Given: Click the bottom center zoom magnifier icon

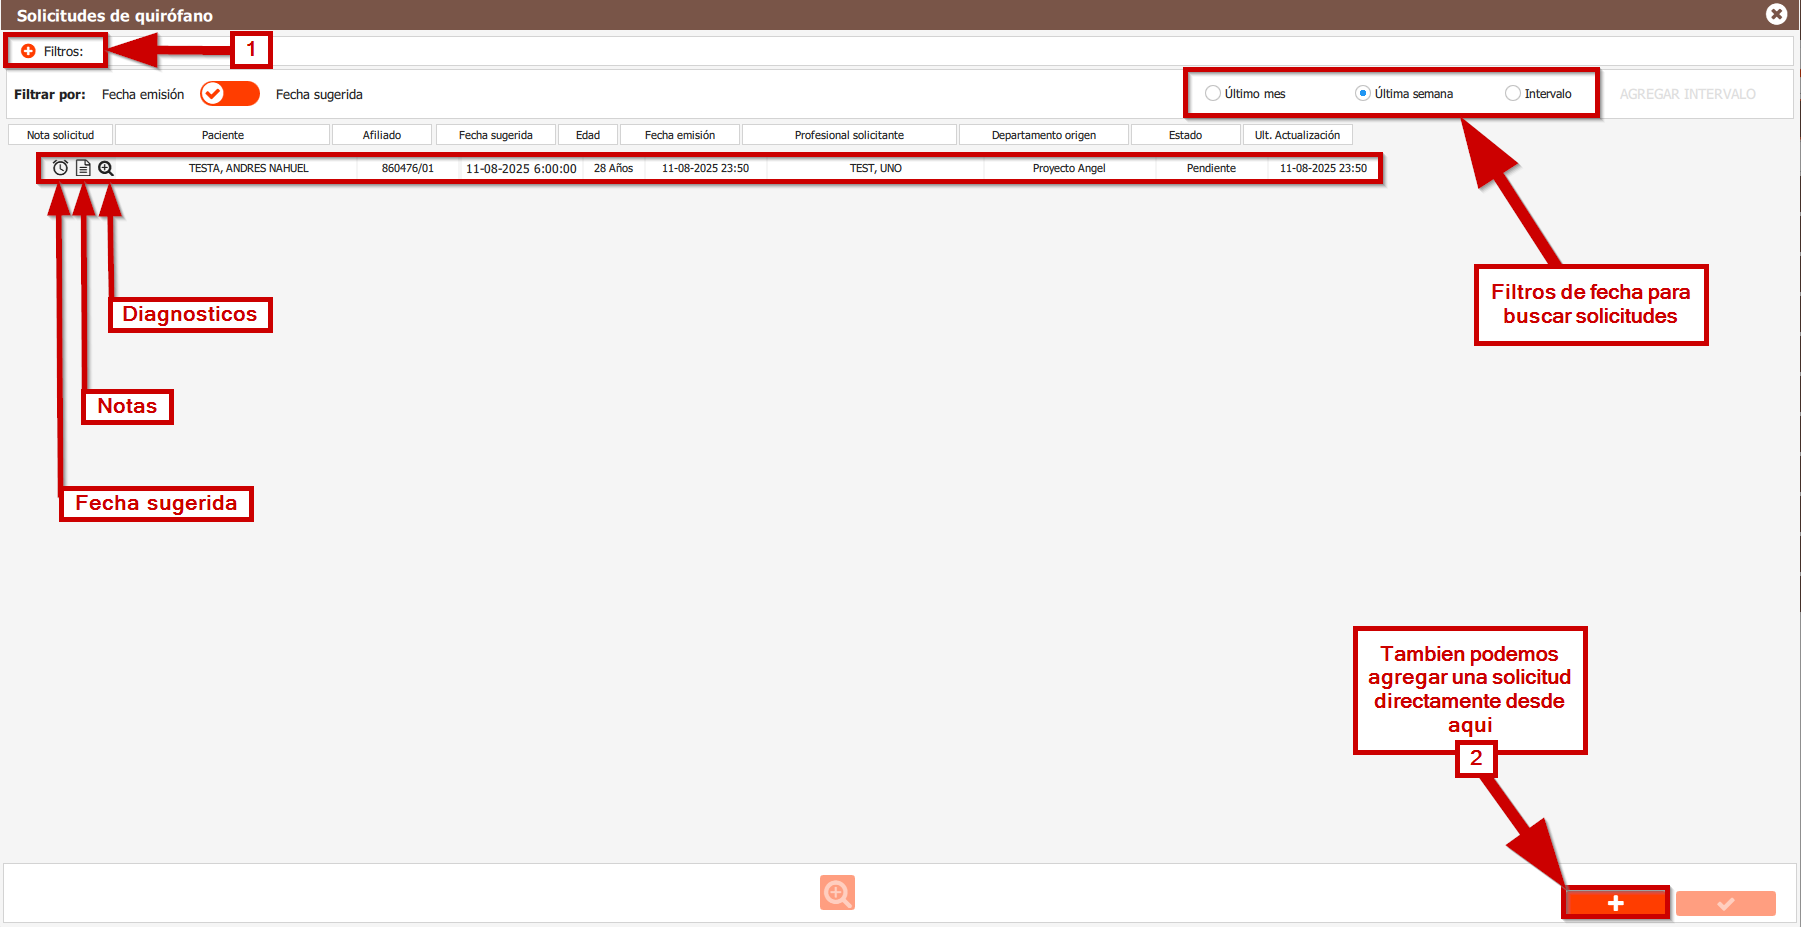Looking at the screenshot, I should (x=837, y=892).
